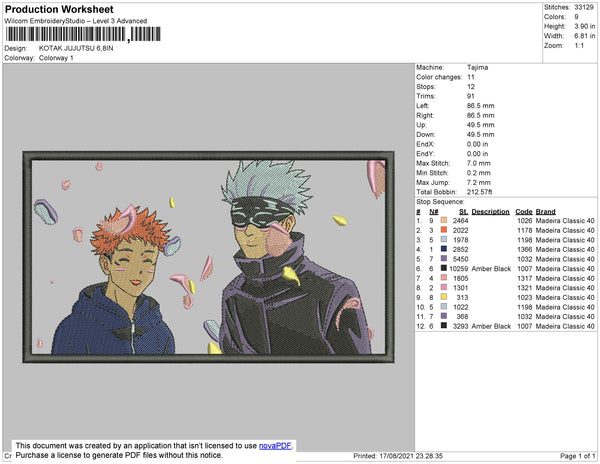Click the novaPDF hyperlink
The image size is (600, 464).
tap(275, 446)
